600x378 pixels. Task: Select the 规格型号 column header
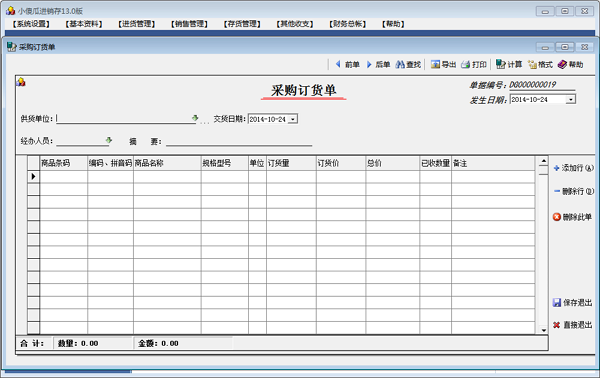tap(225, 163)
